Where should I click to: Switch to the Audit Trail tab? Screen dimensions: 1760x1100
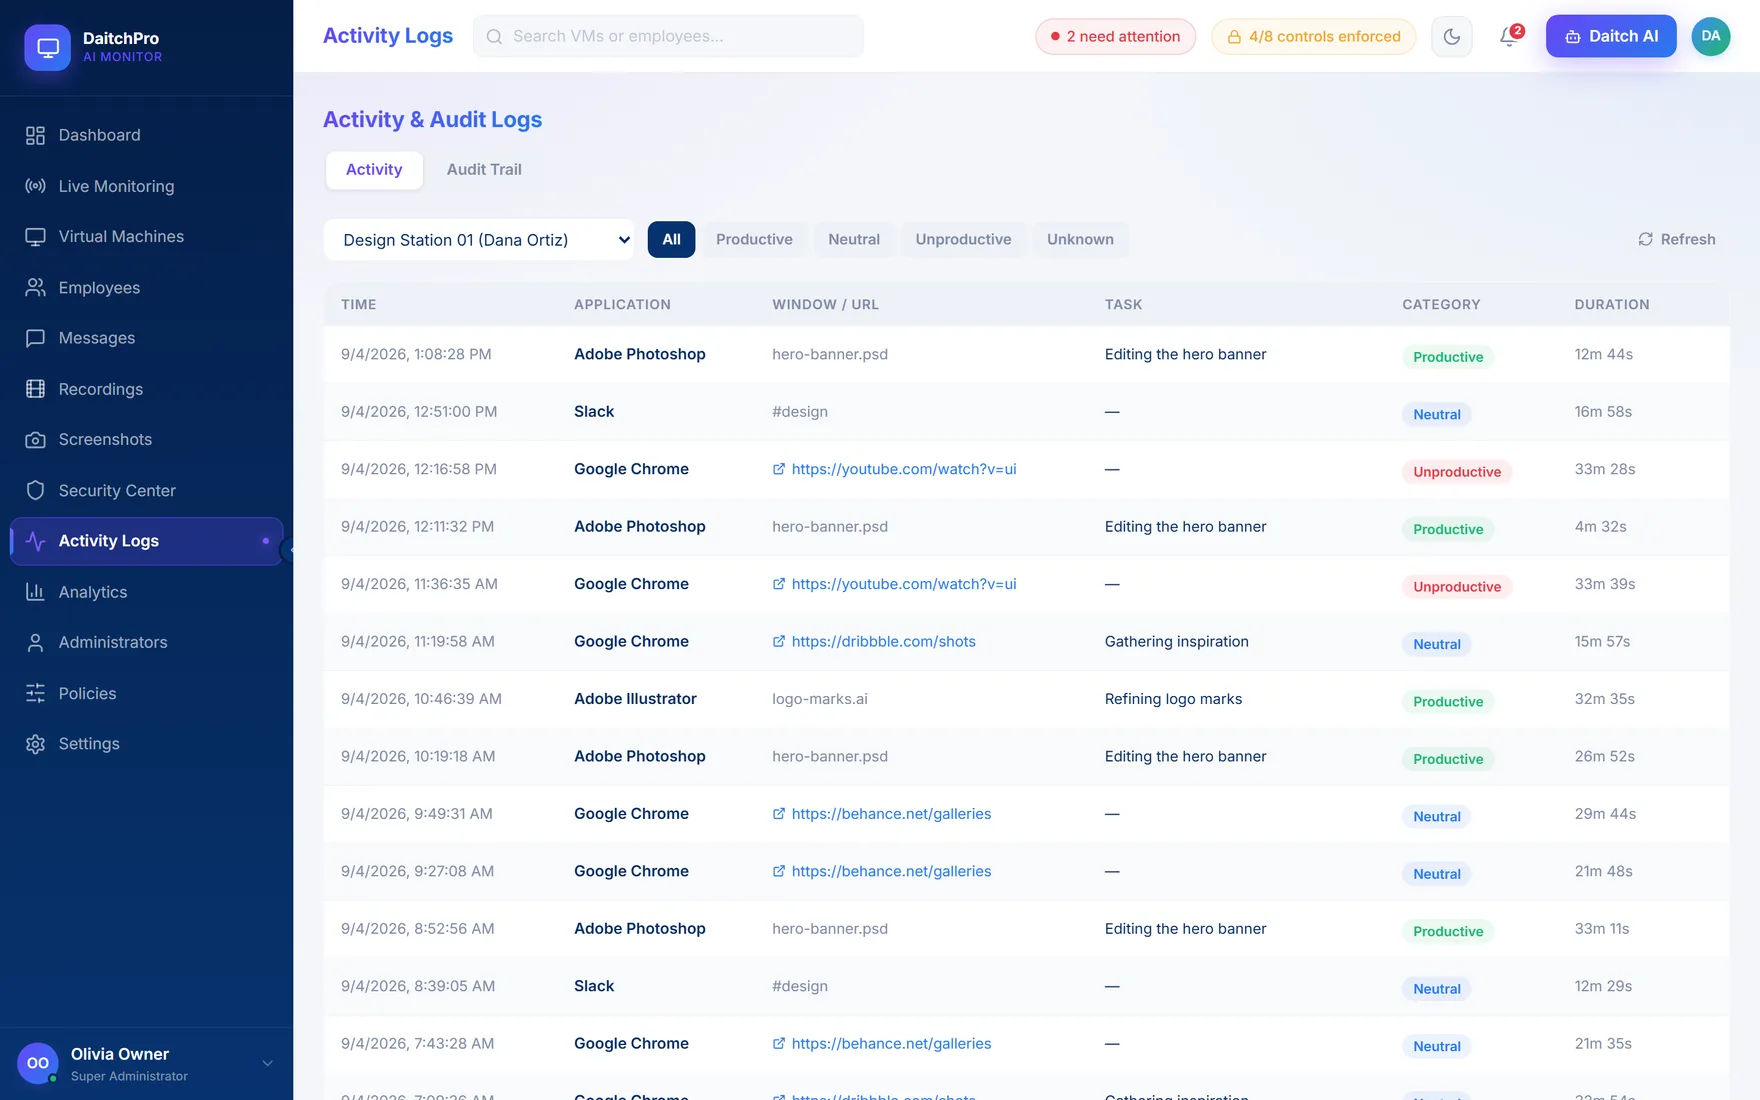(x=484, y=170)
